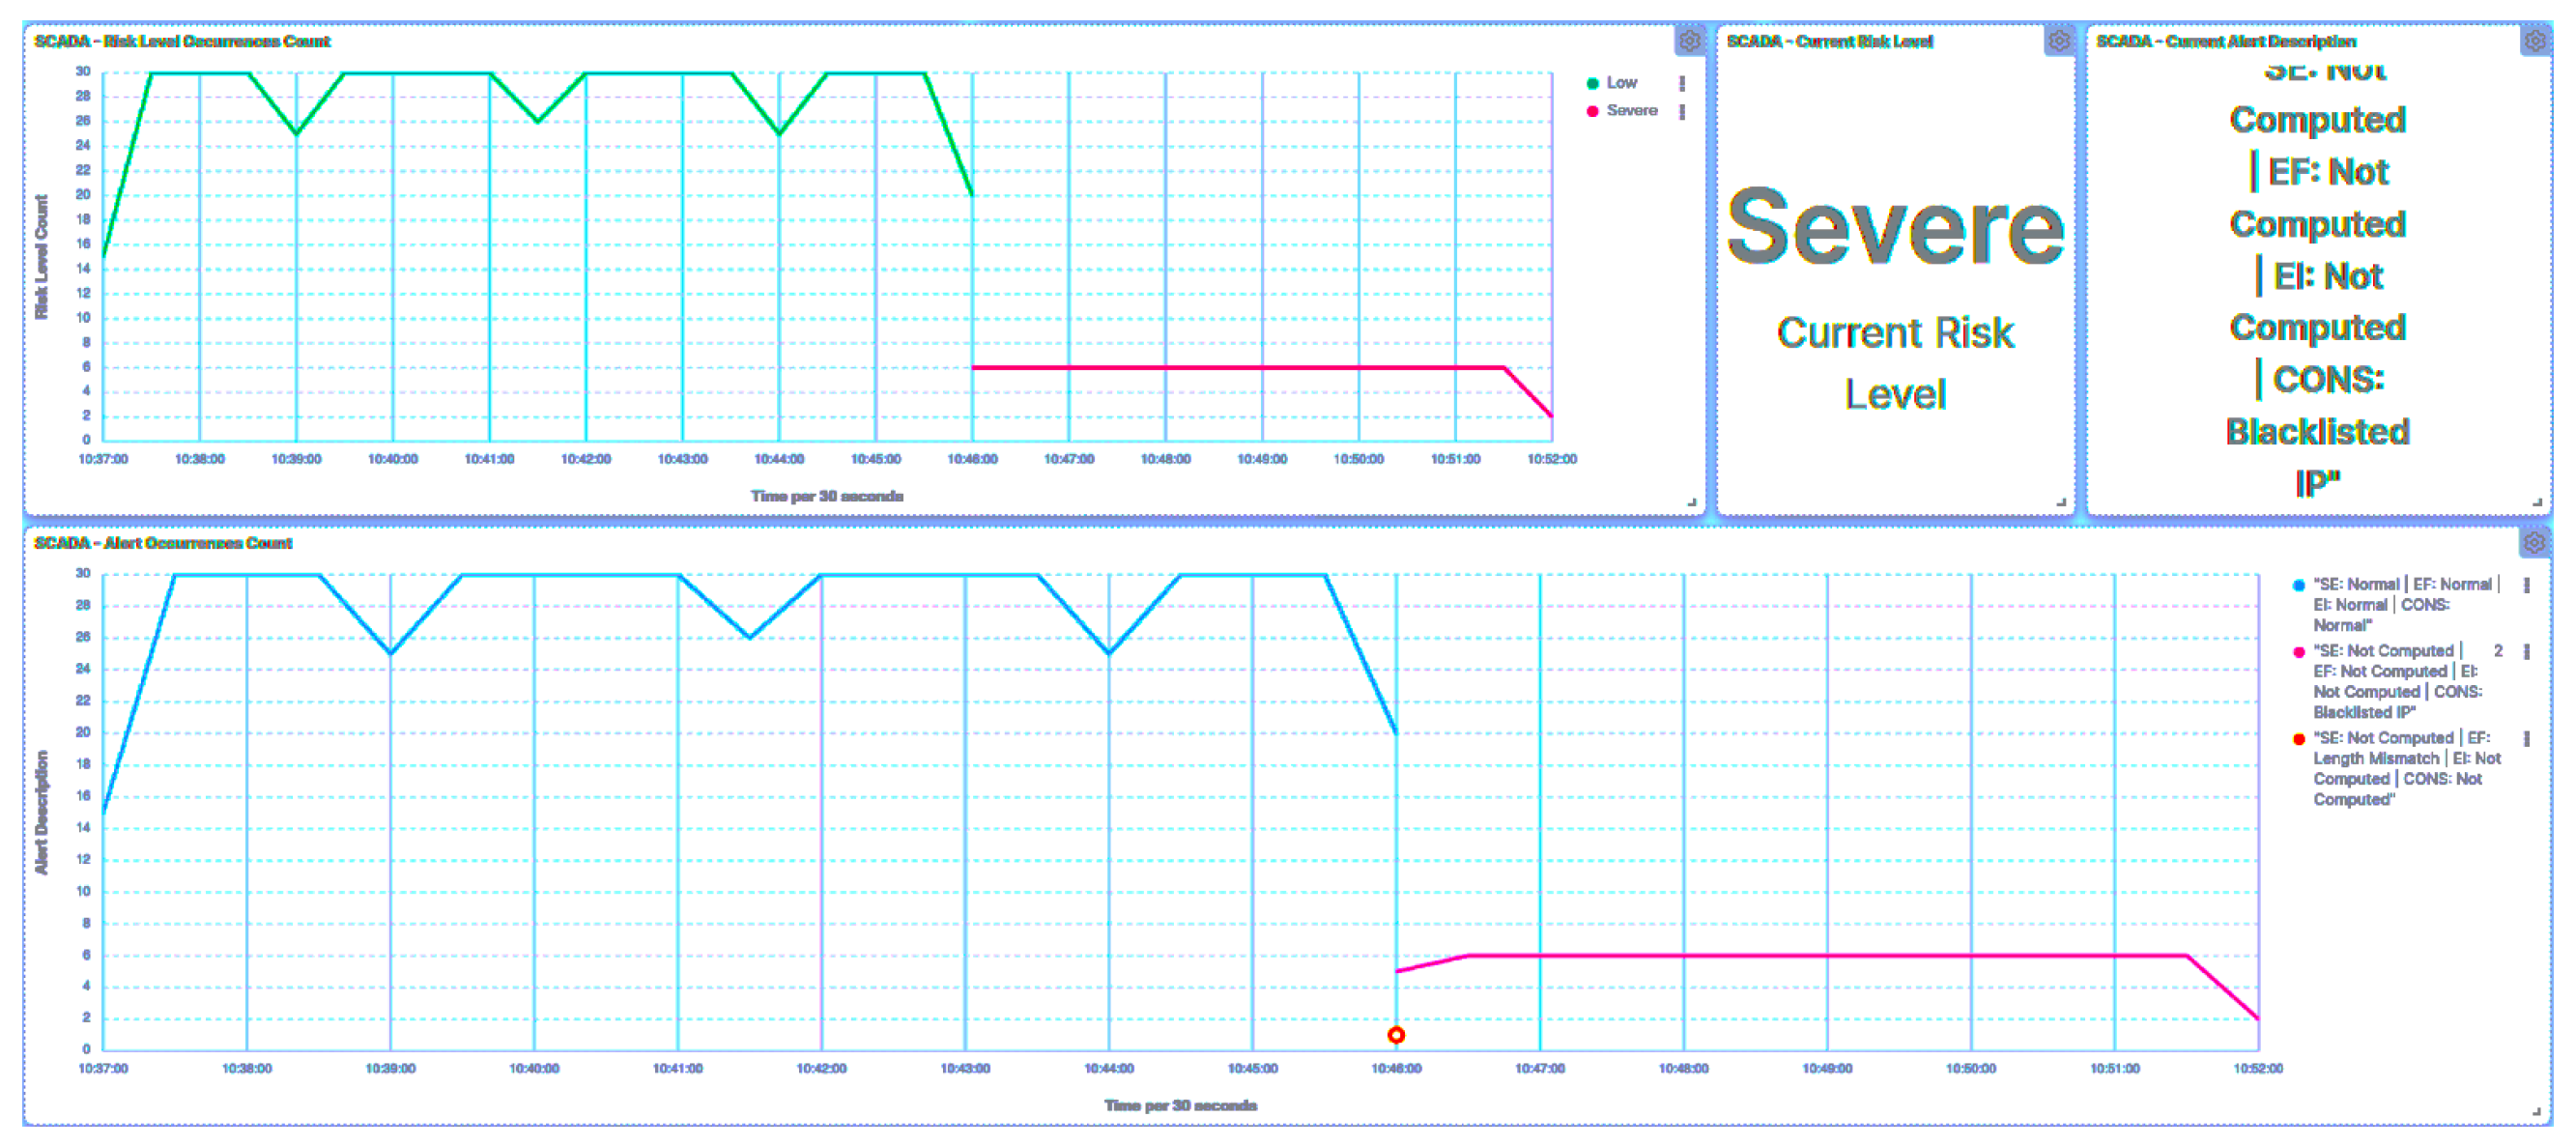Click resize handle of Alert Occurrences Count panel
The image size is (2576, 1146).
pos(2536,1111)
